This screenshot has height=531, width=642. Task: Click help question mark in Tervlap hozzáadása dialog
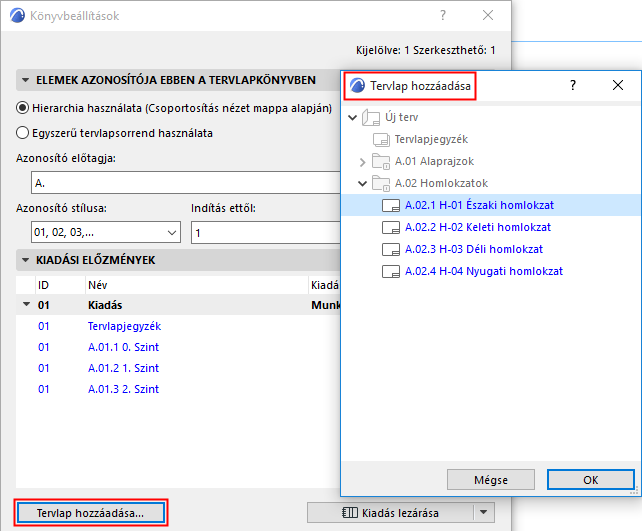[573, 86]
